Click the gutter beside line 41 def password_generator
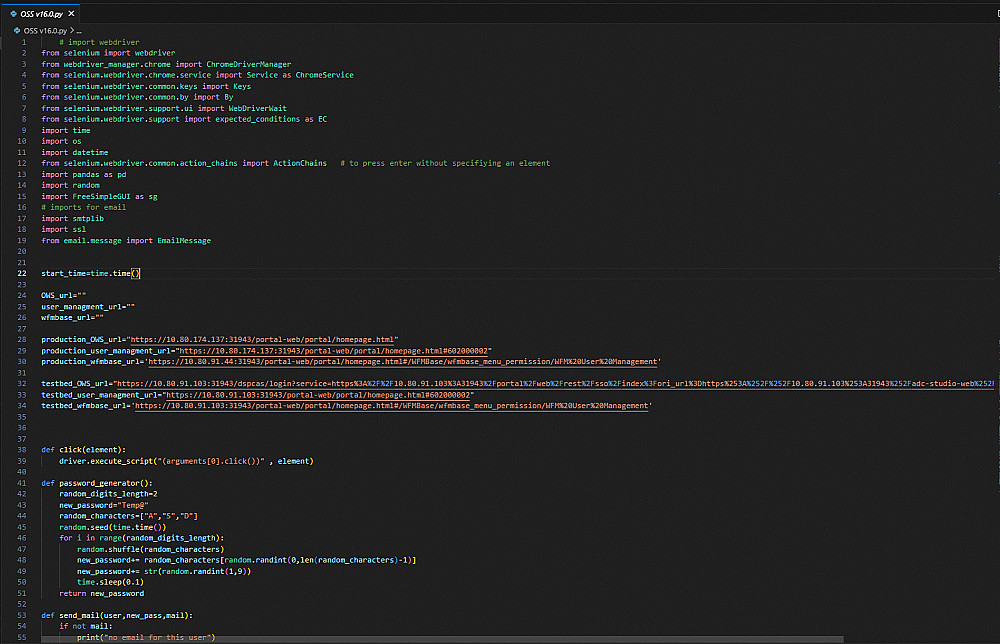The image size is (1000, 644). tap(22, 483)
